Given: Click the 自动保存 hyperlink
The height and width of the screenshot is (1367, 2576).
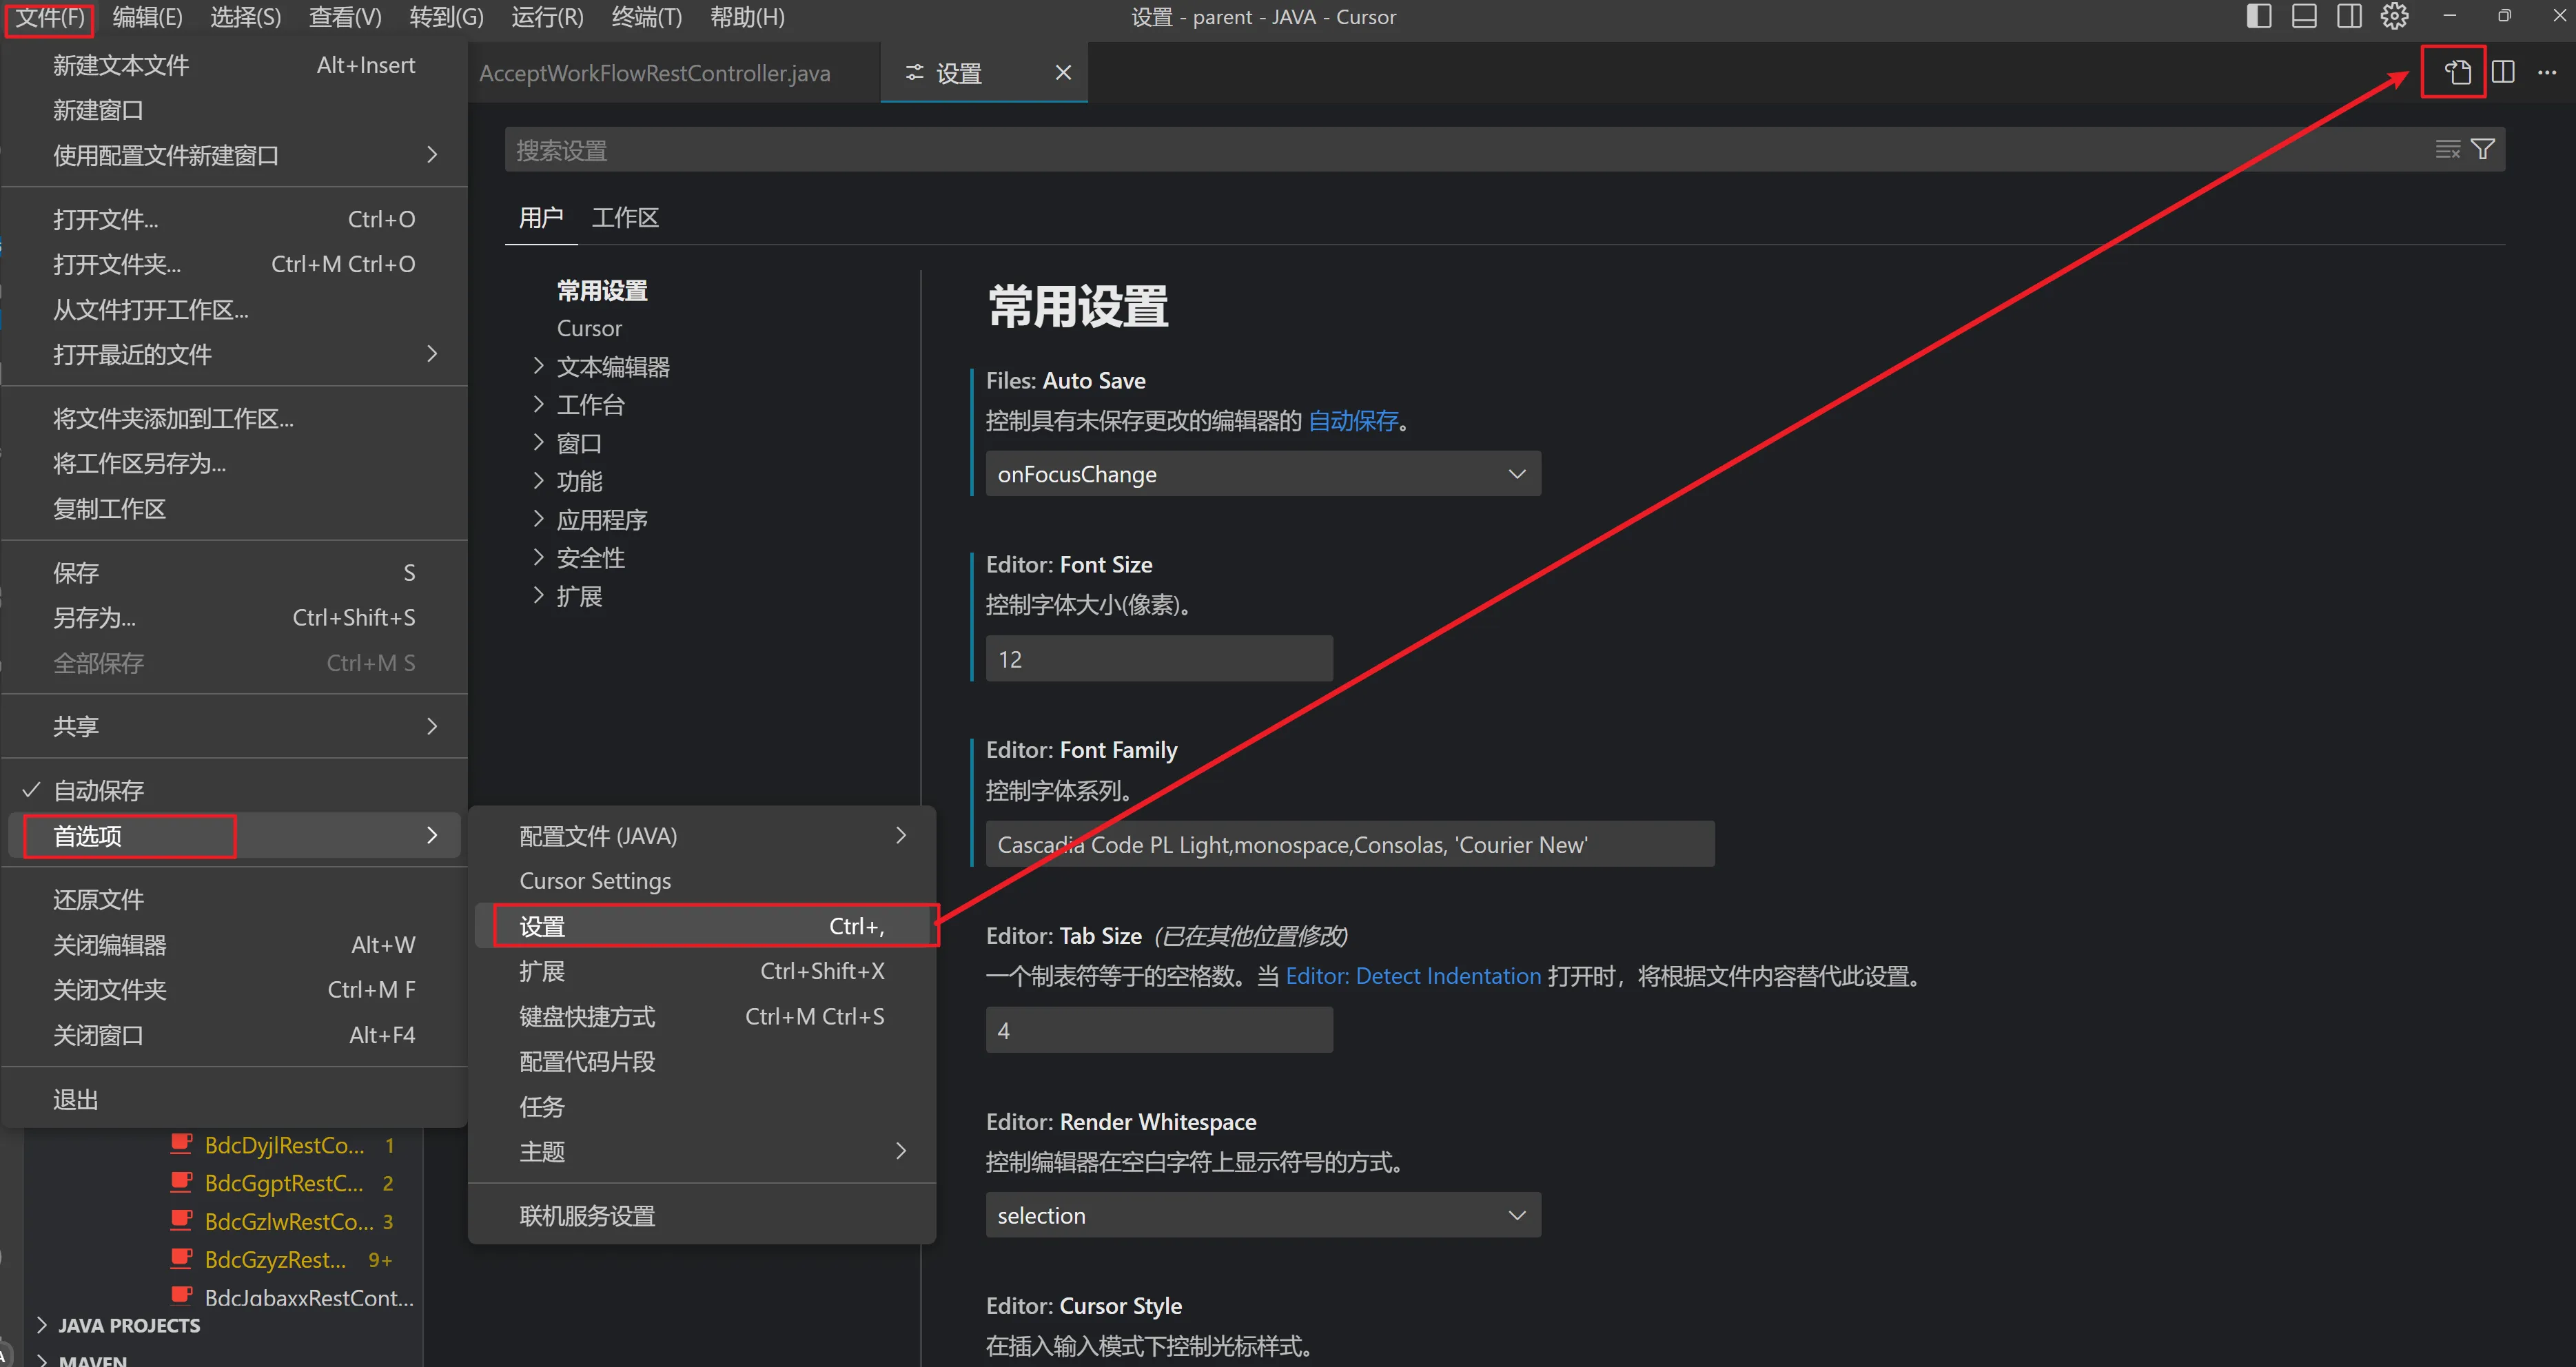Looking at the screenshot, I should click(x=1353, y=421).
